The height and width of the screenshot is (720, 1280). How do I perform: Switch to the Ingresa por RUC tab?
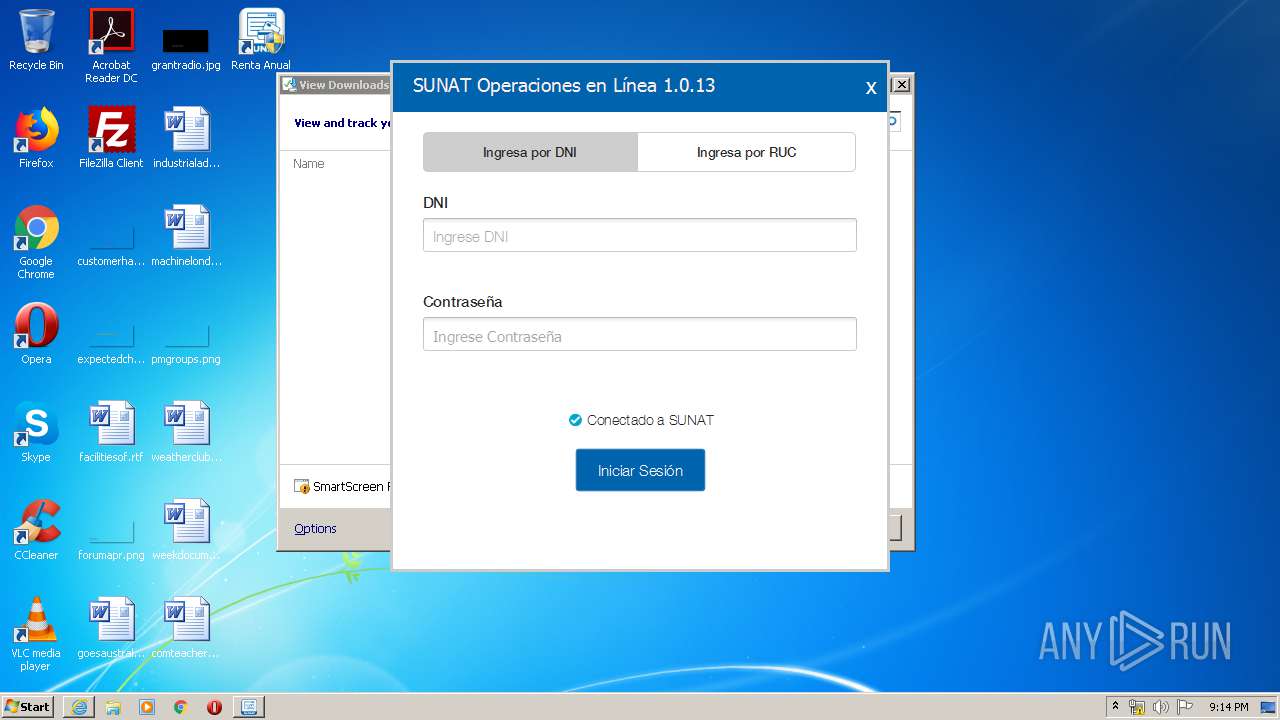pos(746,152)
